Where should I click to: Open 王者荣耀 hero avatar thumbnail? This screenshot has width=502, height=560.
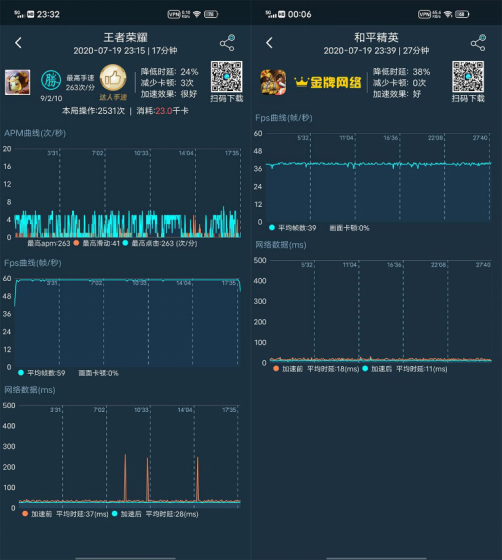(17, 82)
